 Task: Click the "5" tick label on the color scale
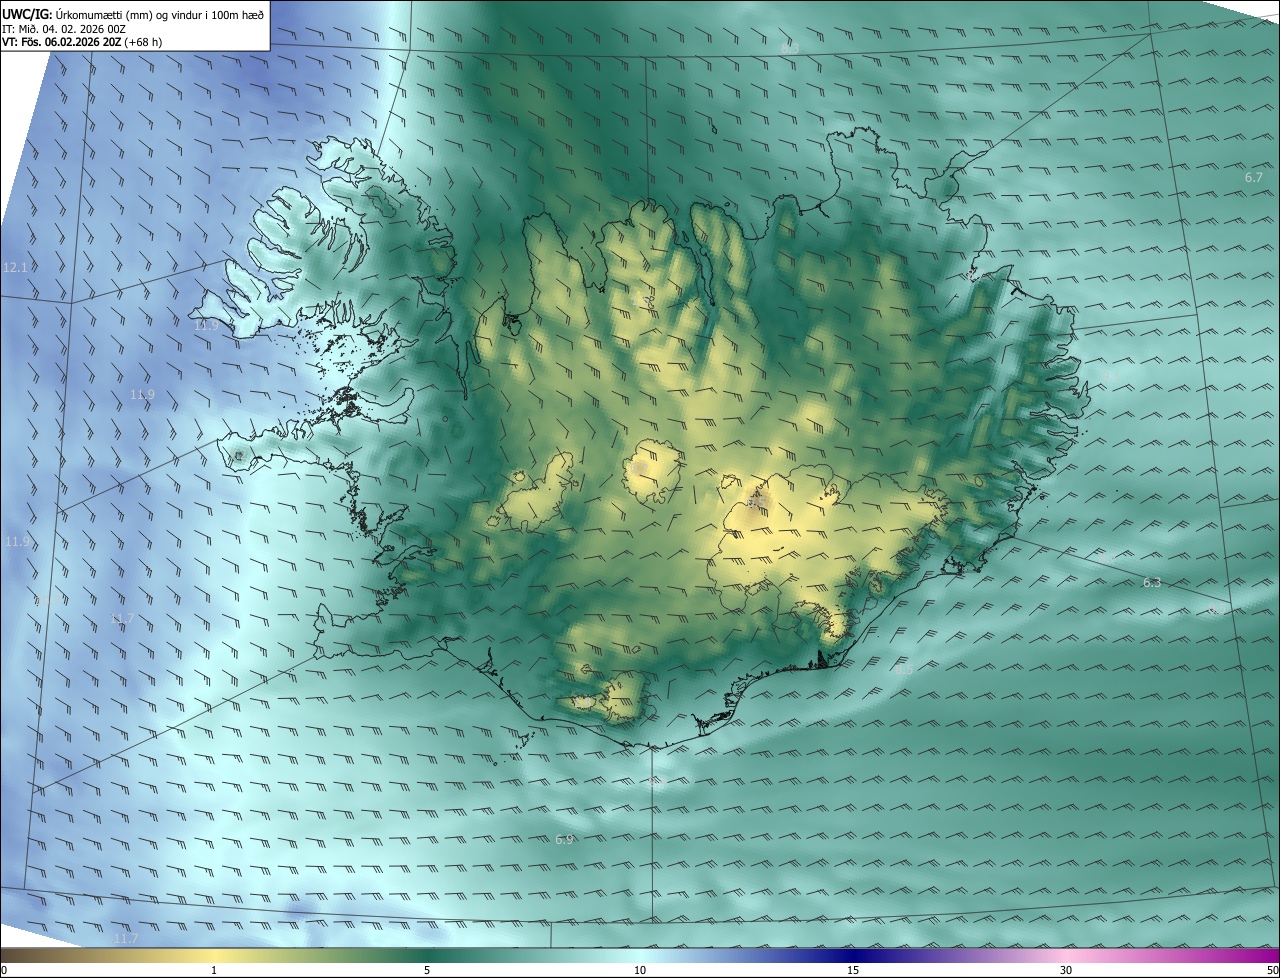click(427, 970)
